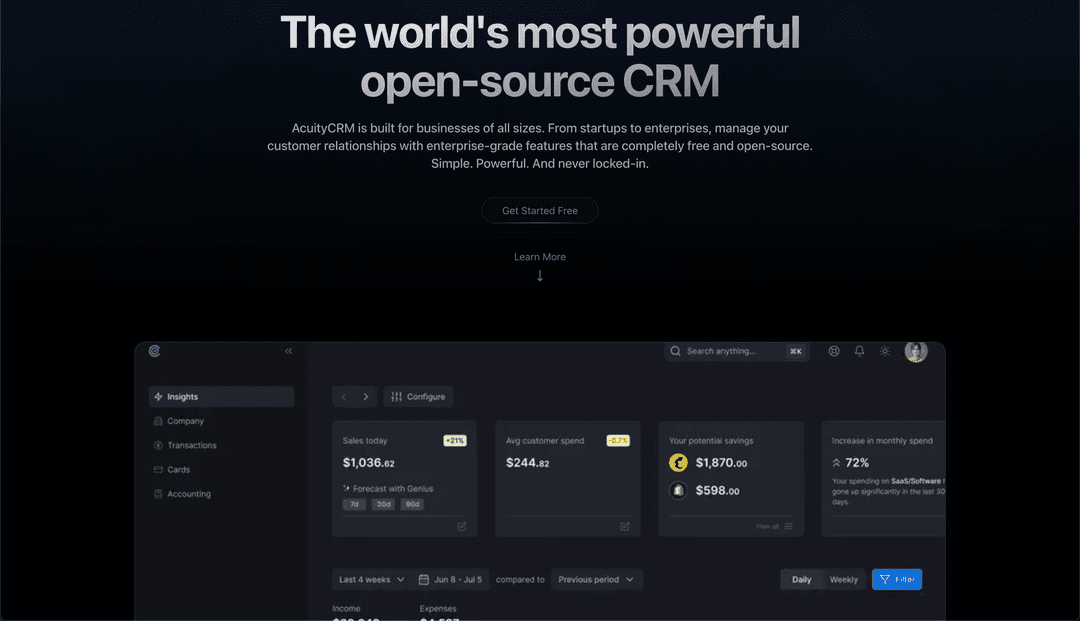Open the Insights sidebar item
Image resolution: width=1080 pixels, height=621 pixels.
tap(221, 397)
